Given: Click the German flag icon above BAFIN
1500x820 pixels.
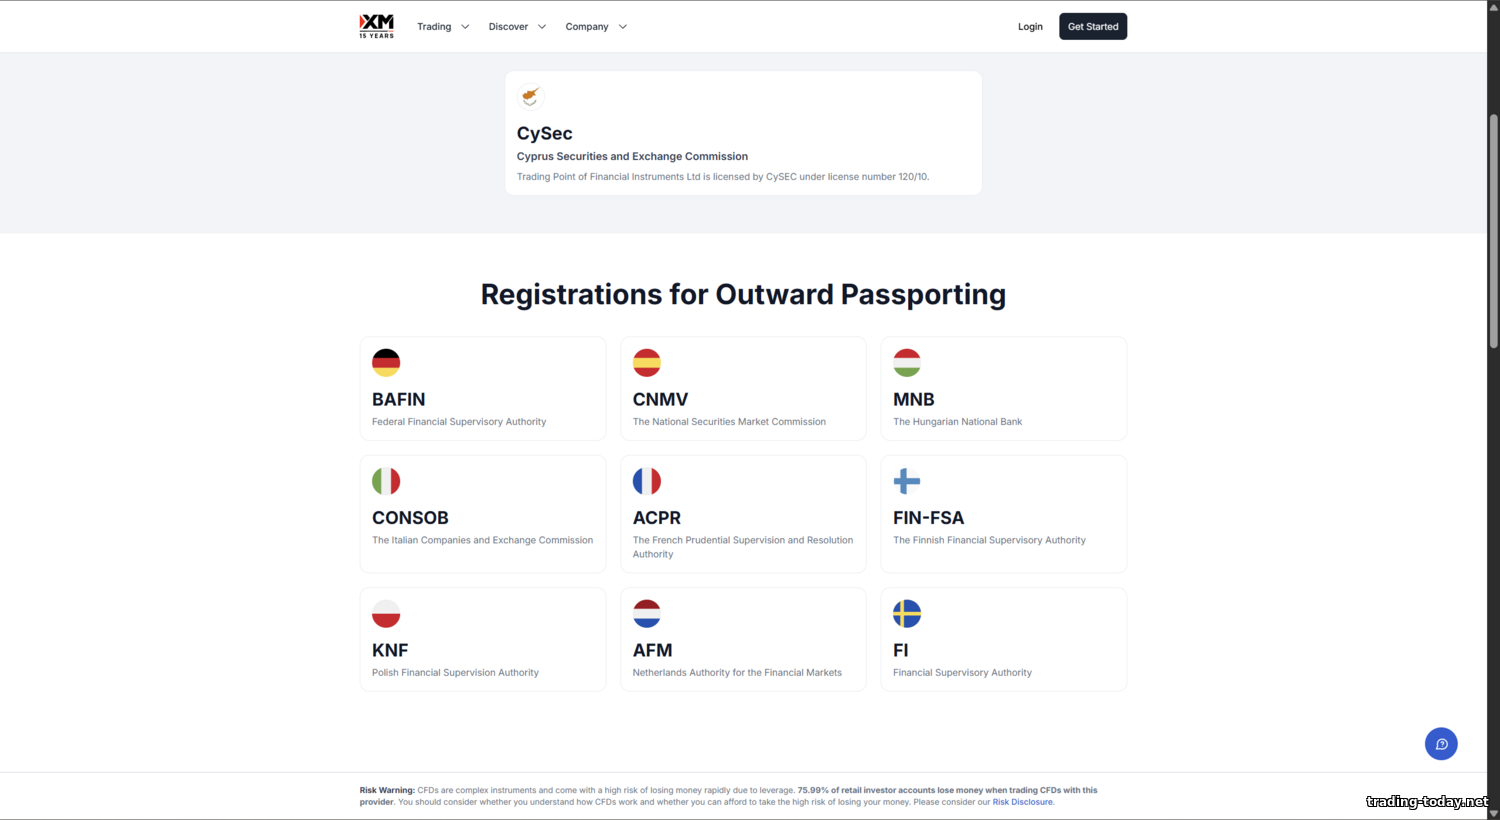Looking at the screenshot, I should tap(386, 362).
